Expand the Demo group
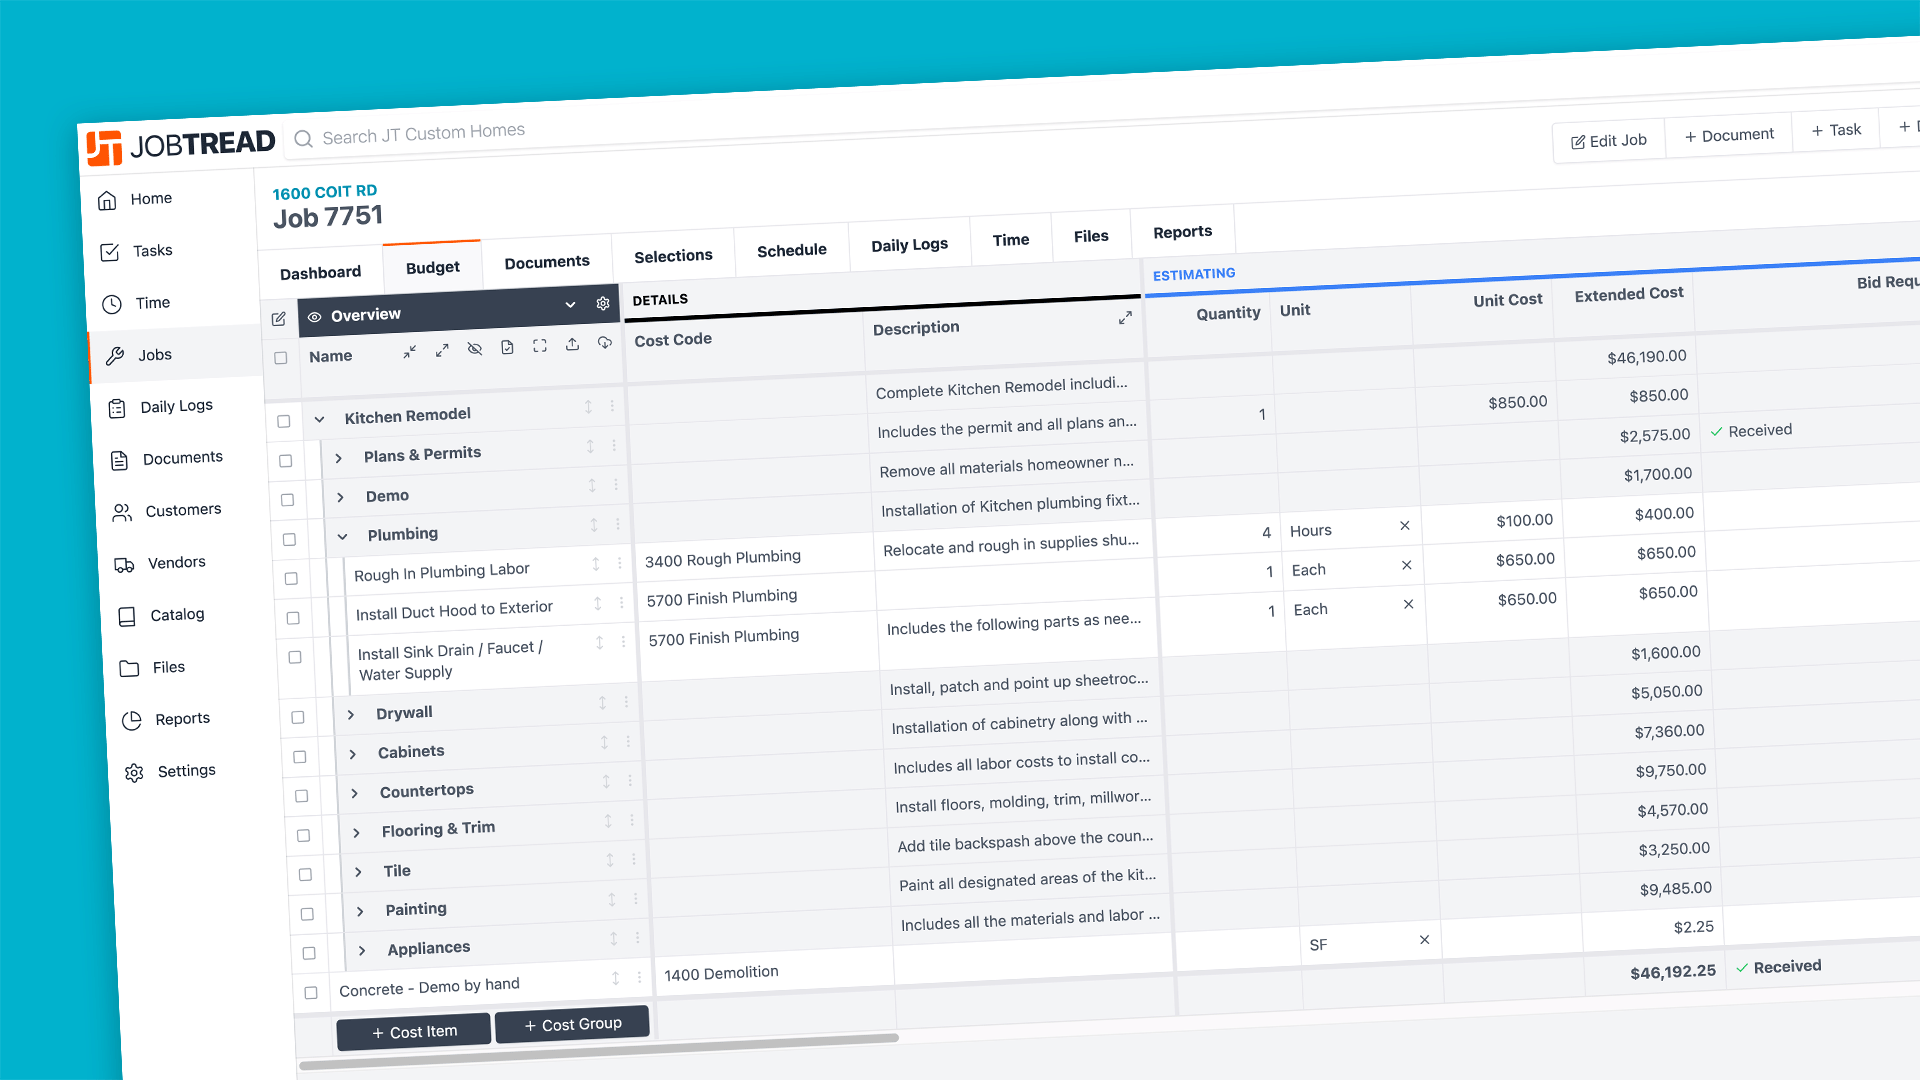1920x1080 pixels. [x=341, y=498]
